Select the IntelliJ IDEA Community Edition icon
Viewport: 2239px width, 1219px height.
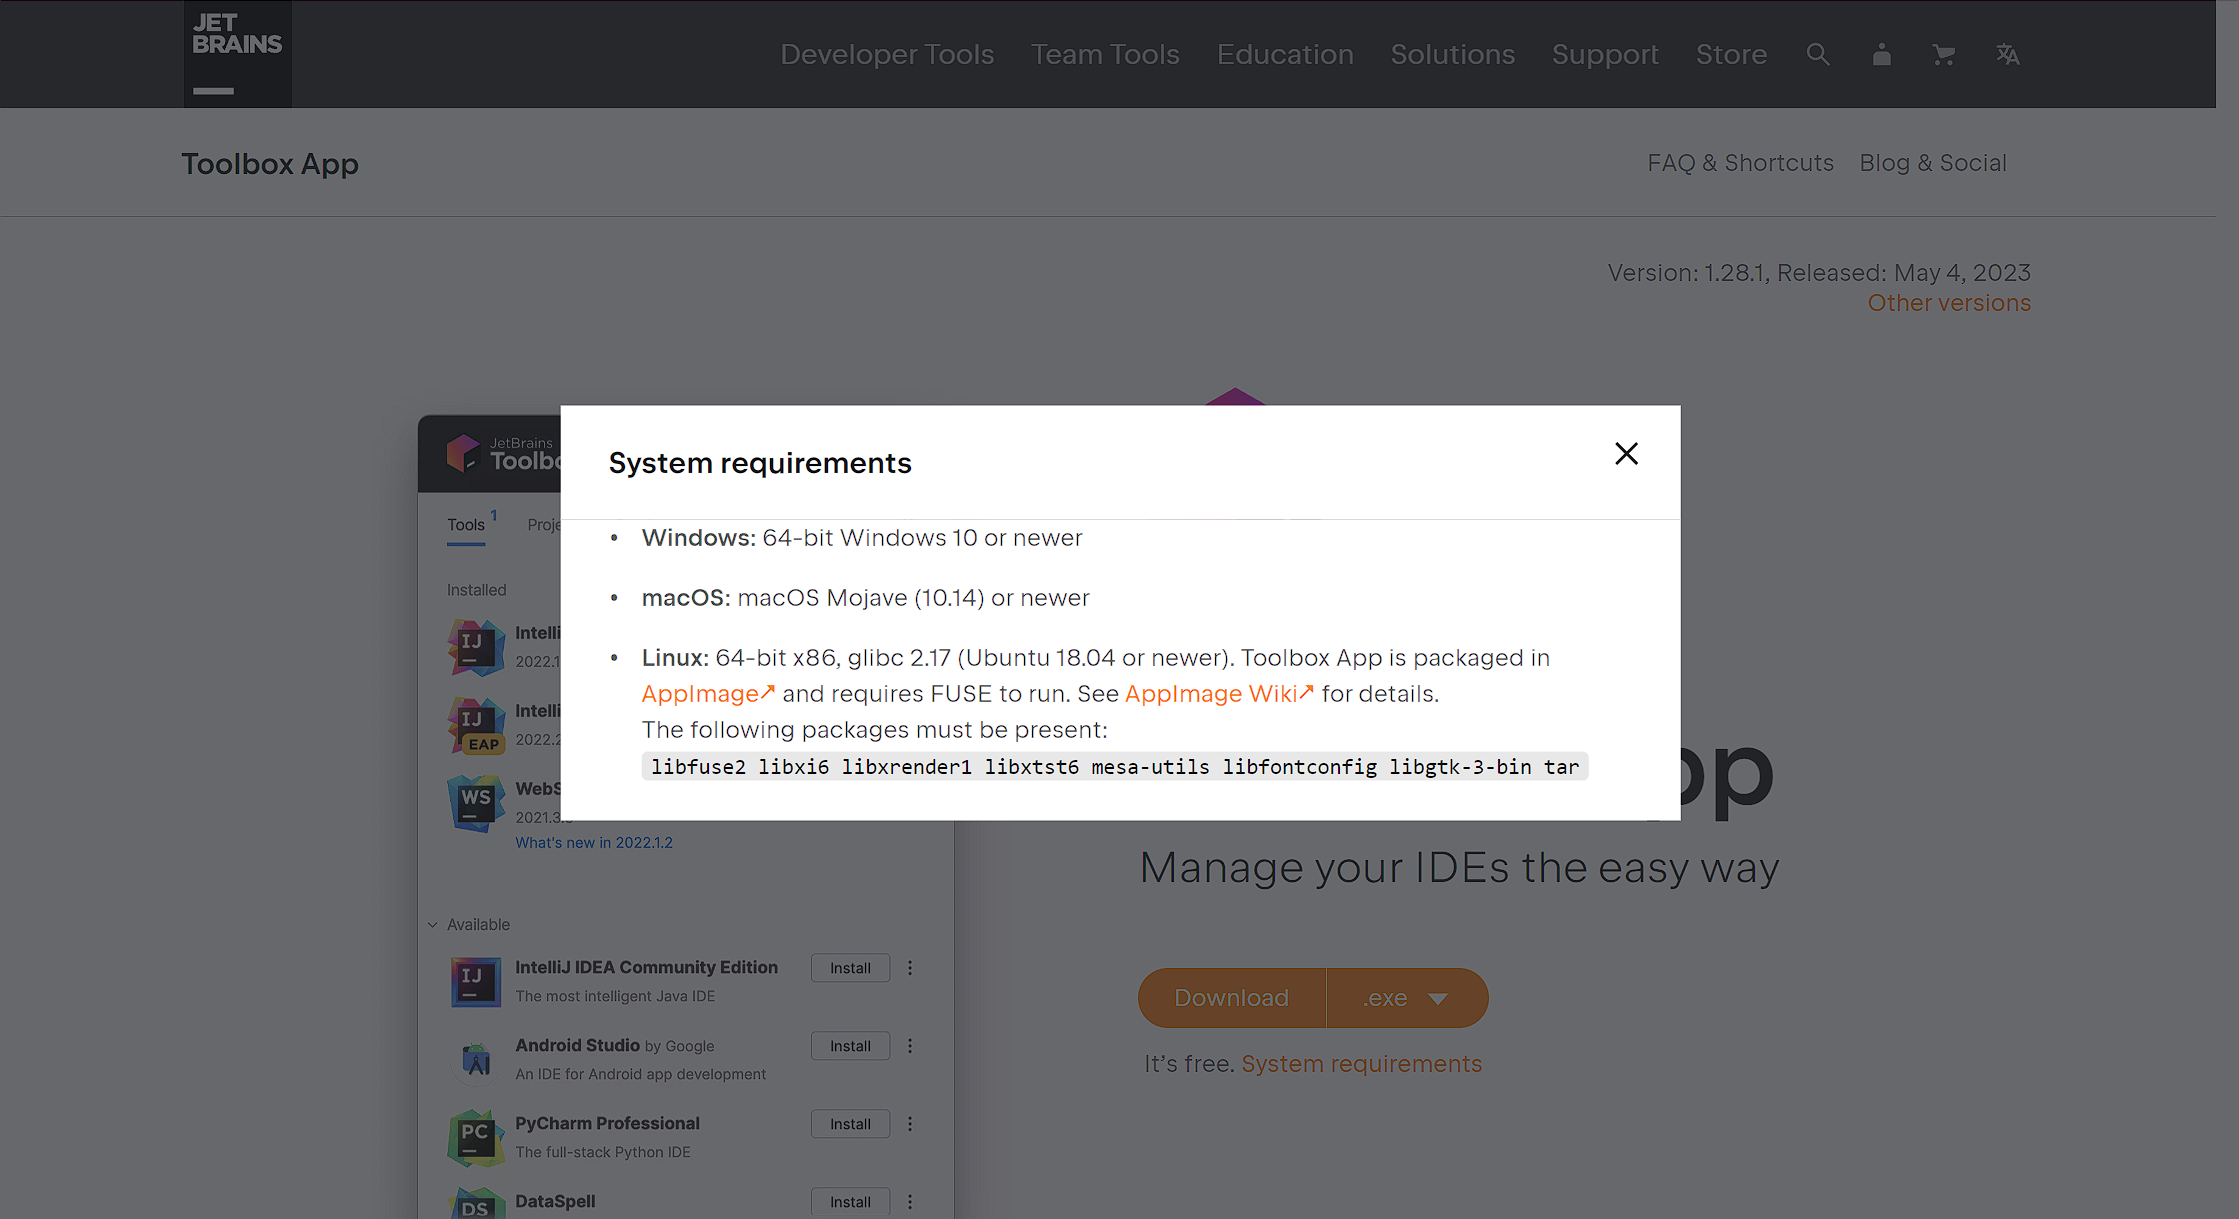coord(475,981)
